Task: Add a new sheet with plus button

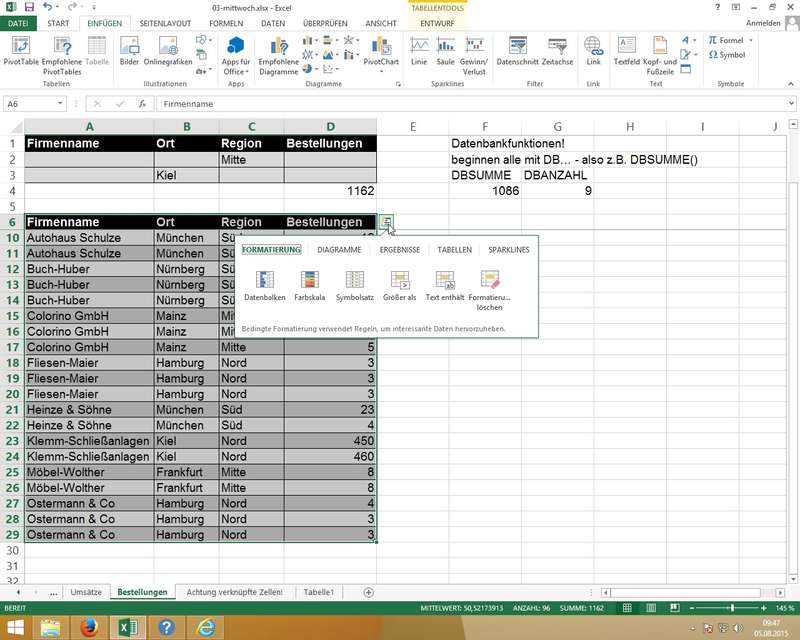Action: (354, 592)
